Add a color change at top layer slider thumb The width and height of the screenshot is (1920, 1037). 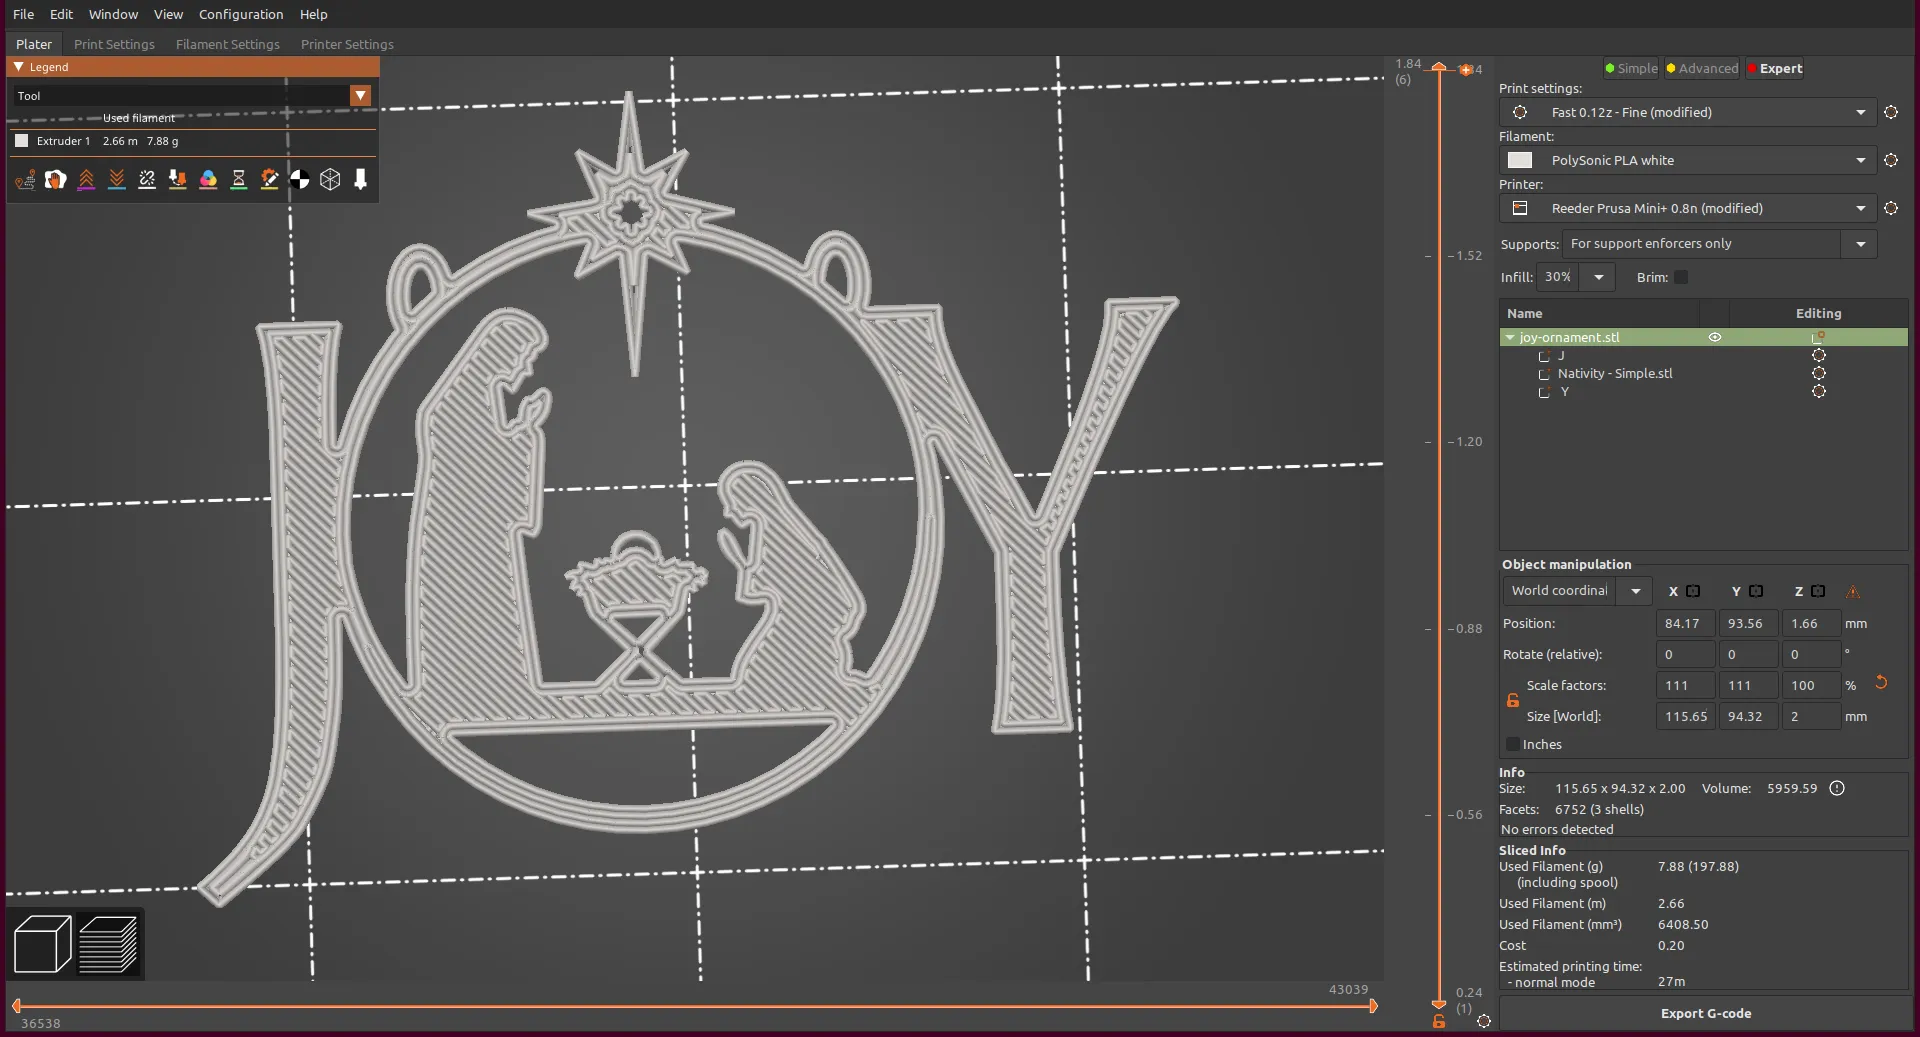[x=1466, y=70]
